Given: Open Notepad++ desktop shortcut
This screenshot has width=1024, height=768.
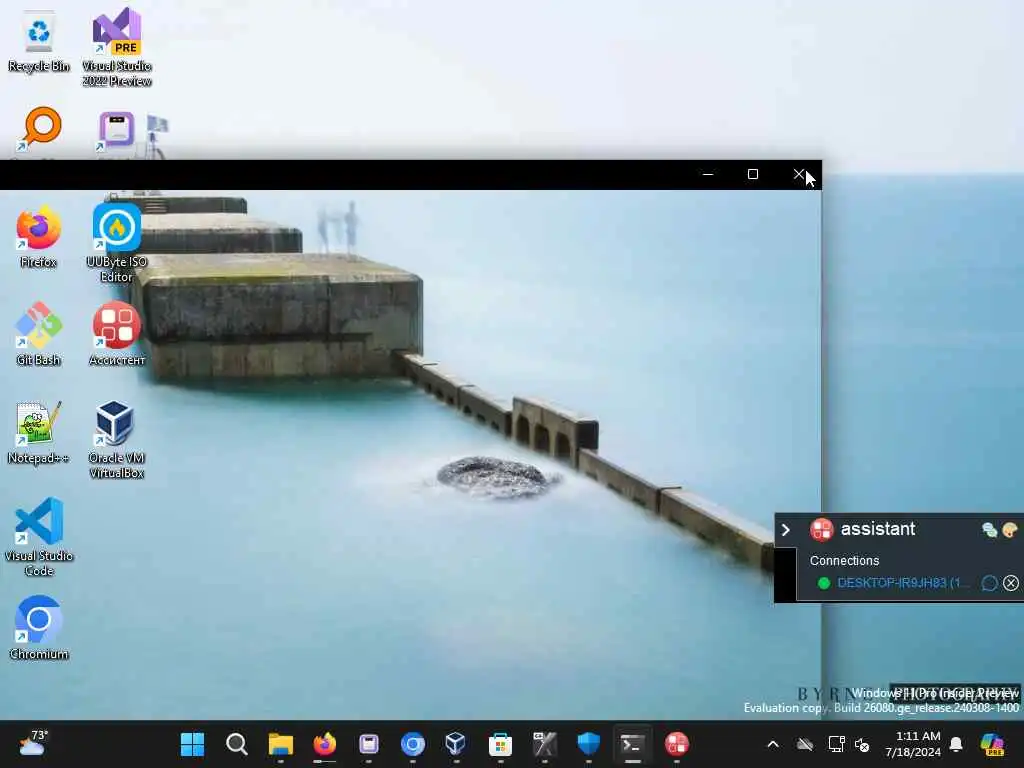Looking at the screenshot, I should coord(38,432).
